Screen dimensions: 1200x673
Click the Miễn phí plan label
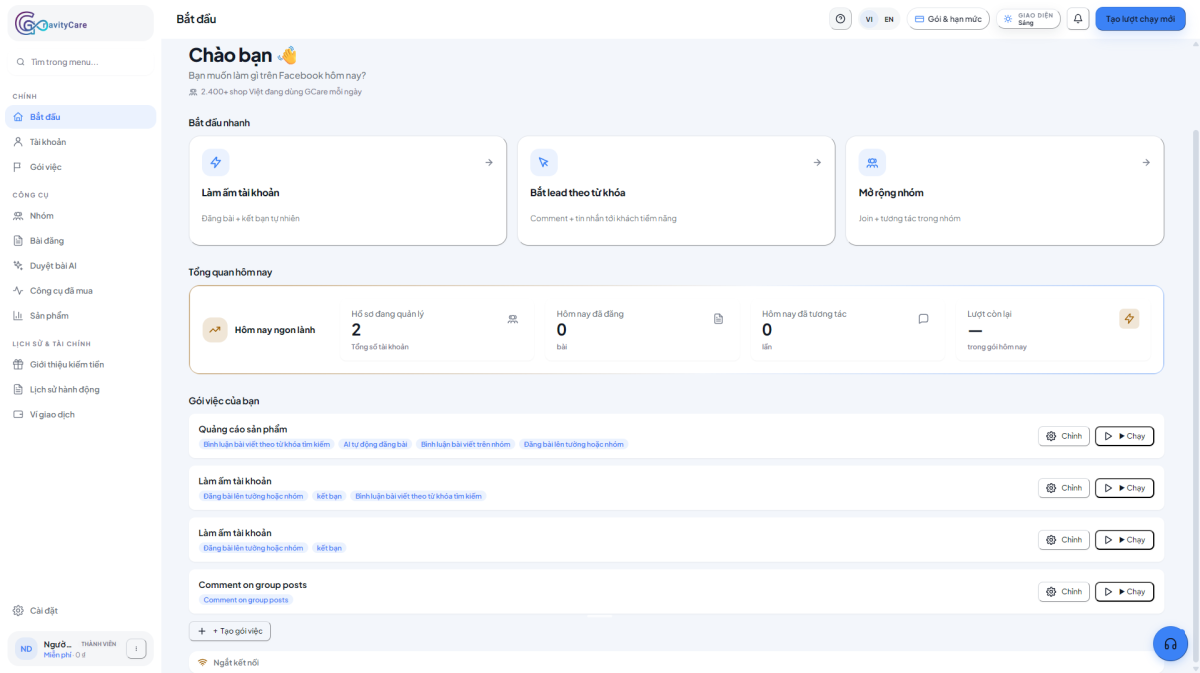(x=58, y=655)
